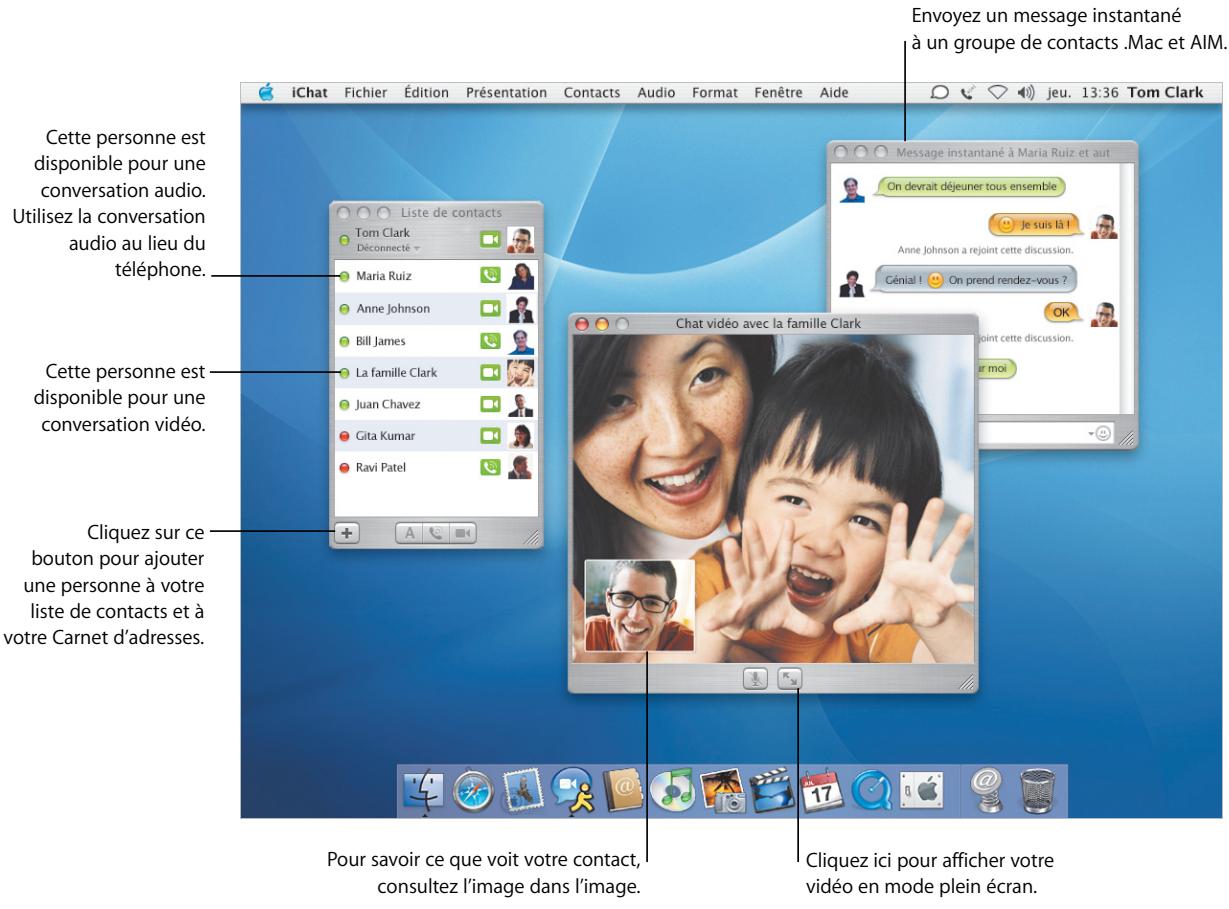Screen dimensions: 1229x909
Task: Click the 'Je suis là !' message bubble
Action: pyautogui.click(x=1035, y=225)
